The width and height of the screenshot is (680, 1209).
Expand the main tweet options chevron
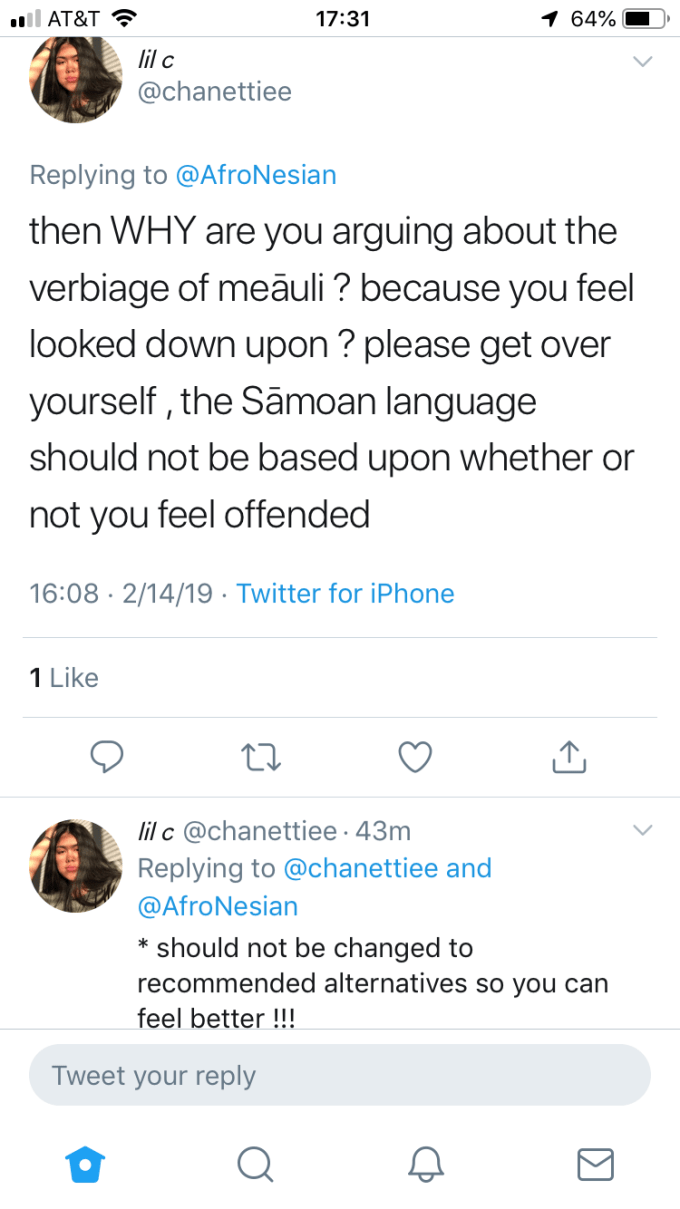click(643, 62)
